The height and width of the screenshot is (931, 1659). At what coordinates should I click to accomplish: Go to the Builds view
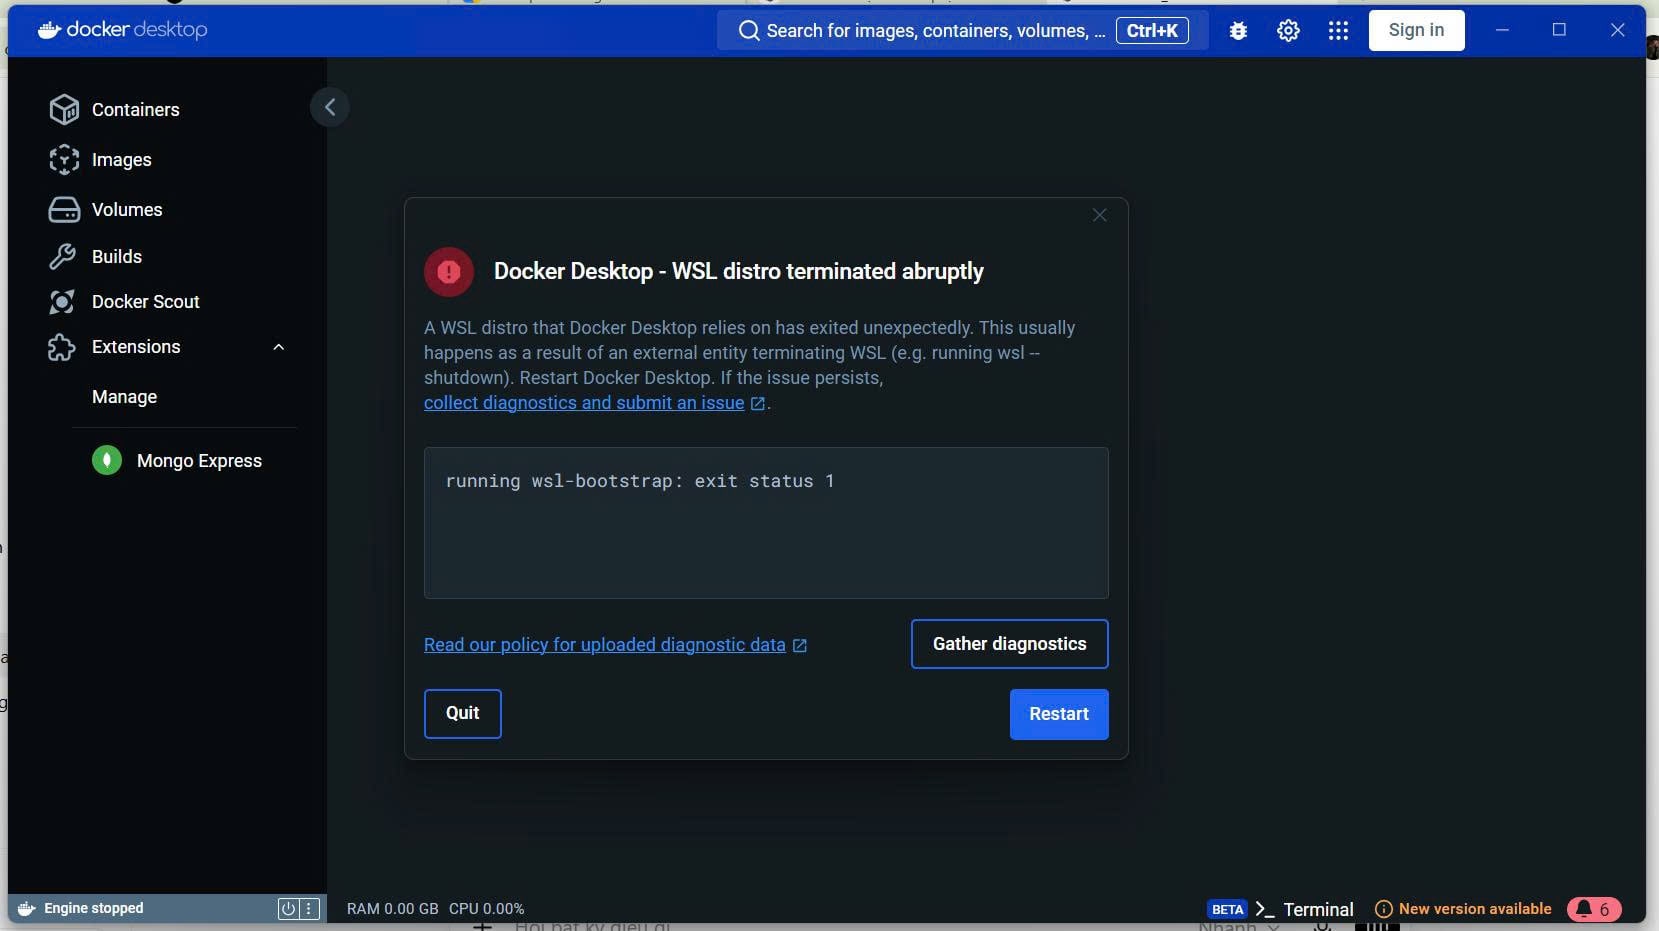(117, 257)
